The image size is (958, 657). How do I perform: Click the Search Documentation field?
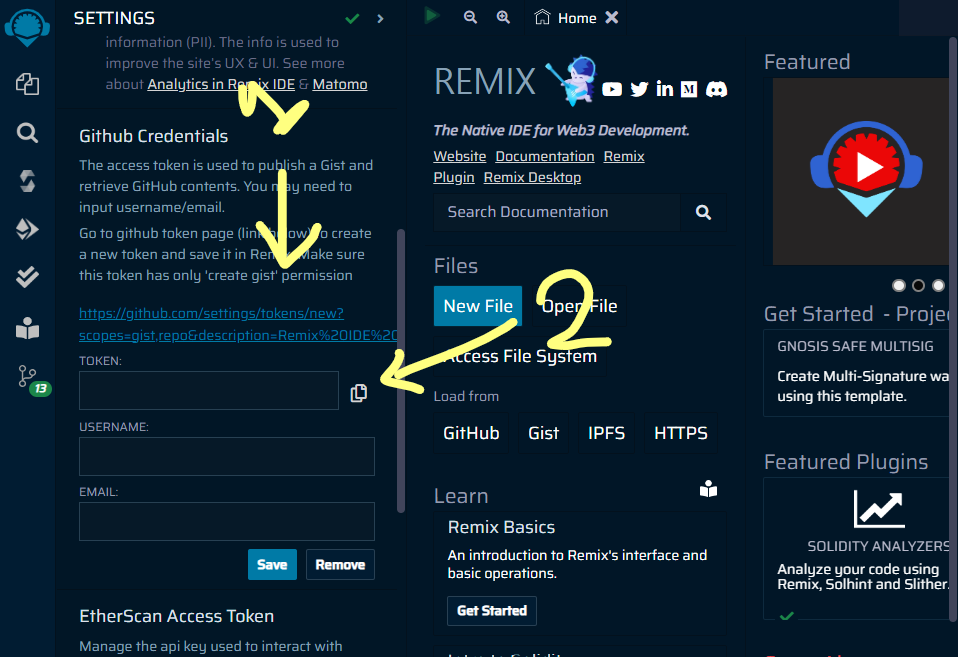coord(557,212)
